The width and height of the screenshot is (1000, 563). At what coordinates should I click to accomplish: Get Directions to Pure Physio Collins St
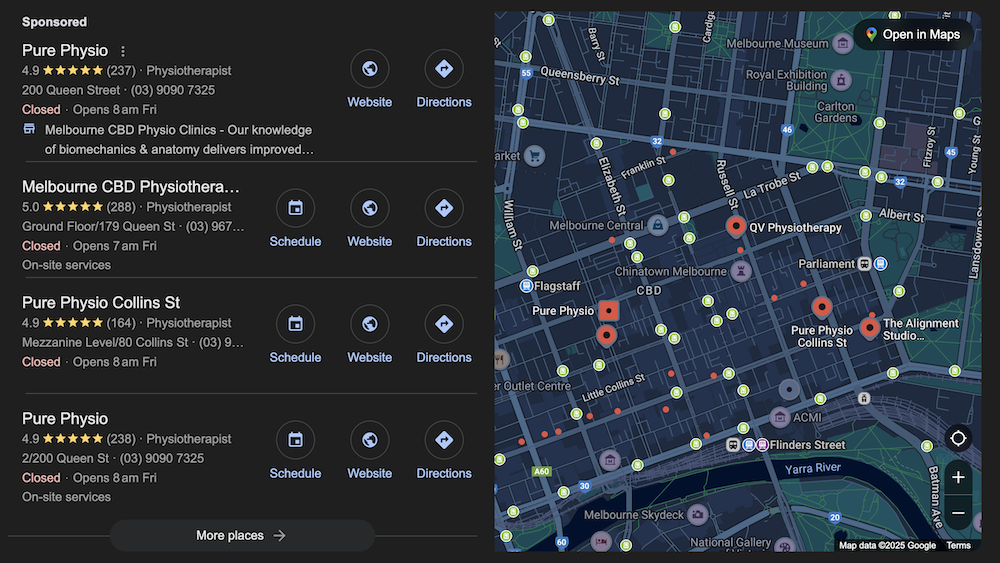coord(444,335)
